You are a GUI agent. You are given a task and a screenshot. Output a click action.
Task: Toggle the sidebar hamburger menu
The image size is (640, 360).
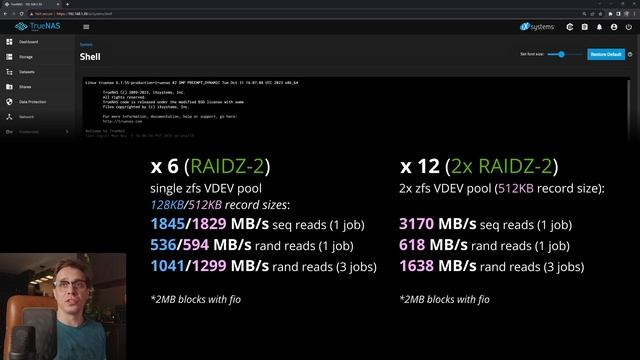click(86, 27)
